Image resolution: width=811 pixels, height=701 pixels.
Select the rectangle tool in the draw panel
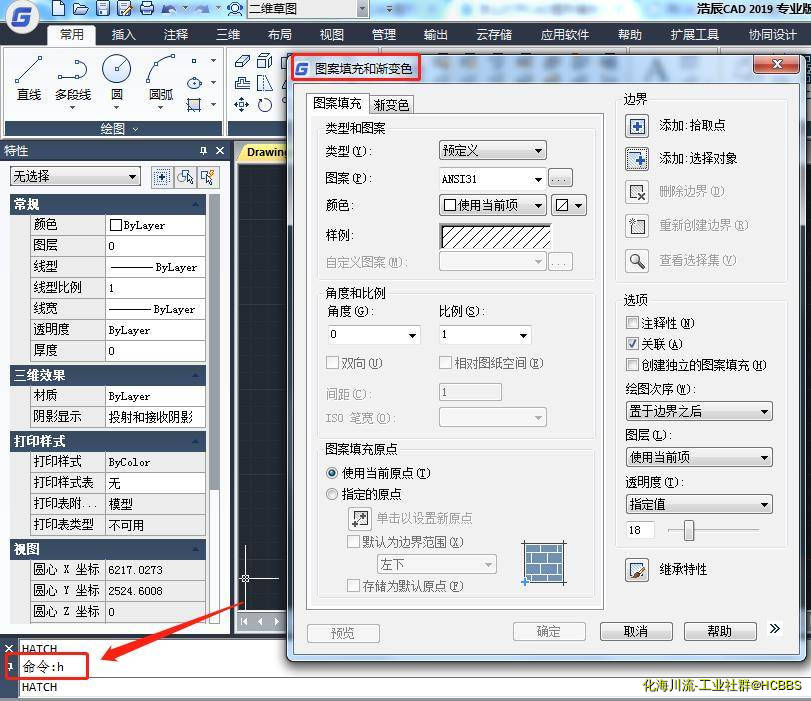194,105
